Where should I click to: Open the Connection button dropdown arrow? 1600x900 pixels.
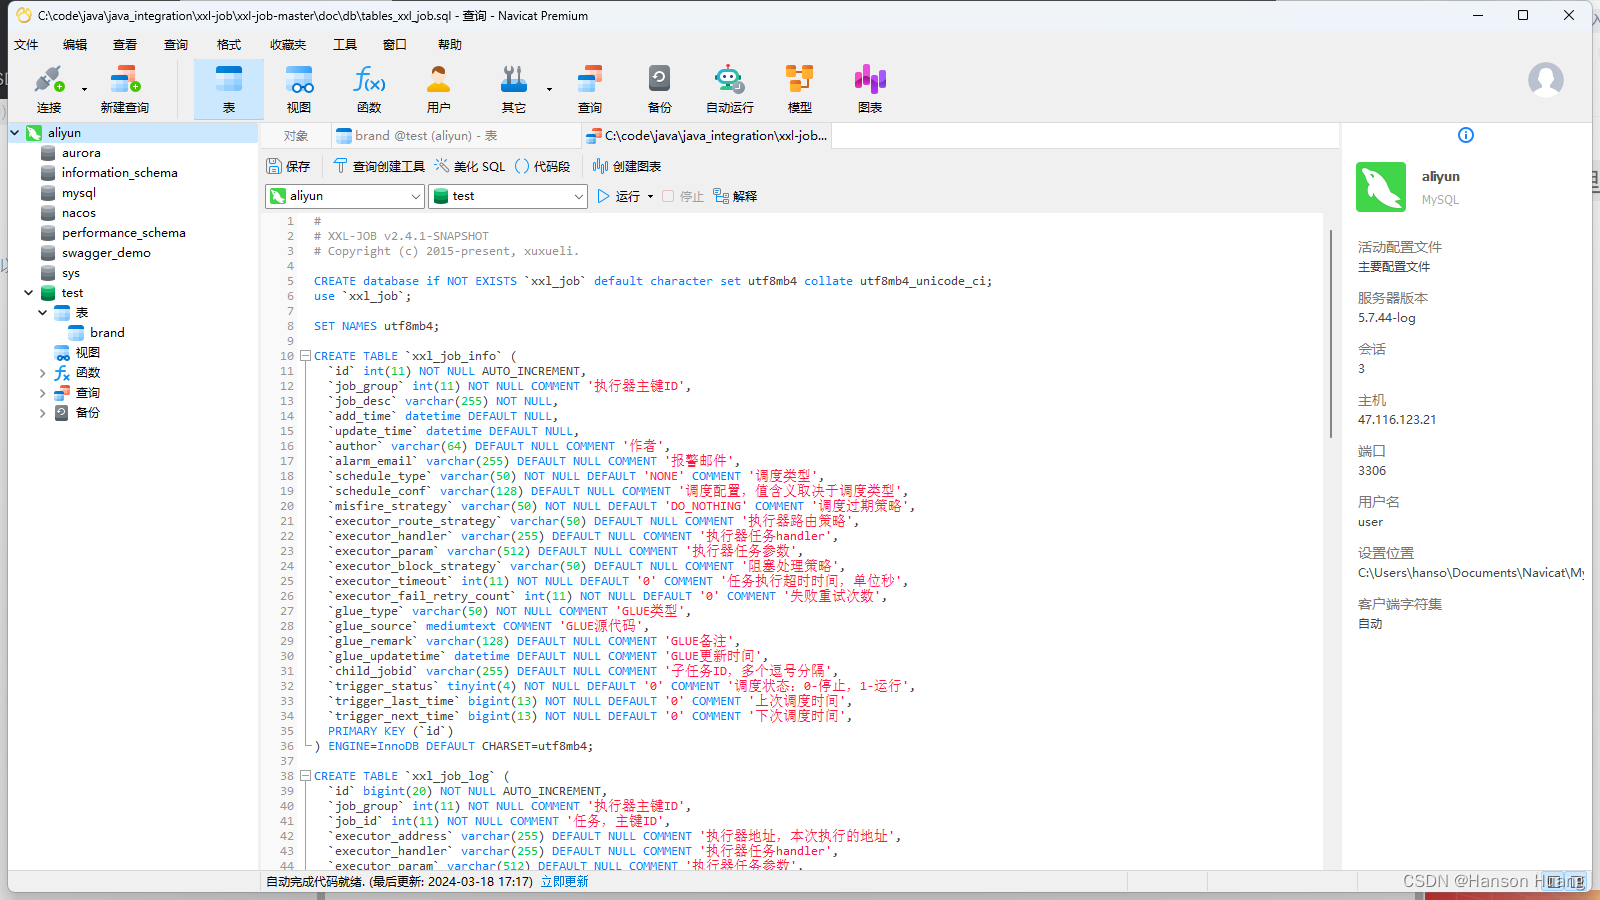pos(84,89)
